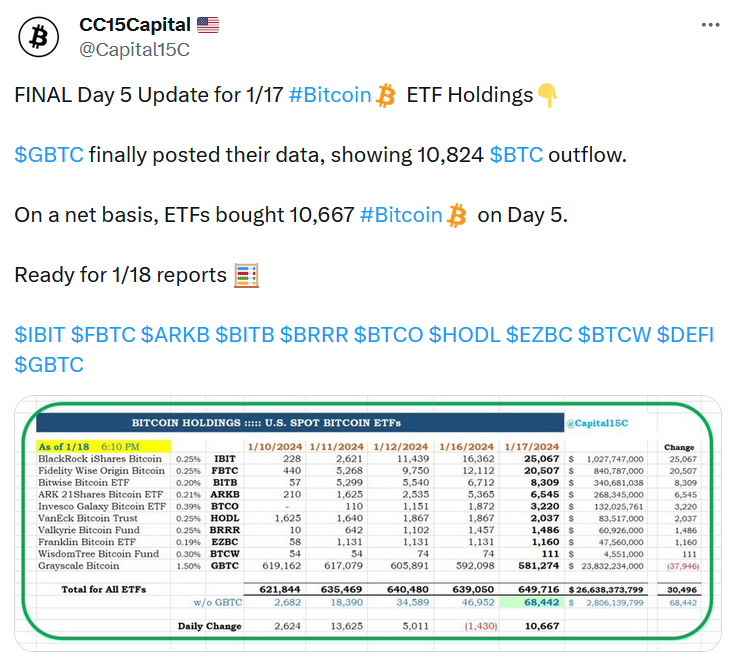Open the $BTC cashtag link
The image size is (738, 664).
click(516, 155)
